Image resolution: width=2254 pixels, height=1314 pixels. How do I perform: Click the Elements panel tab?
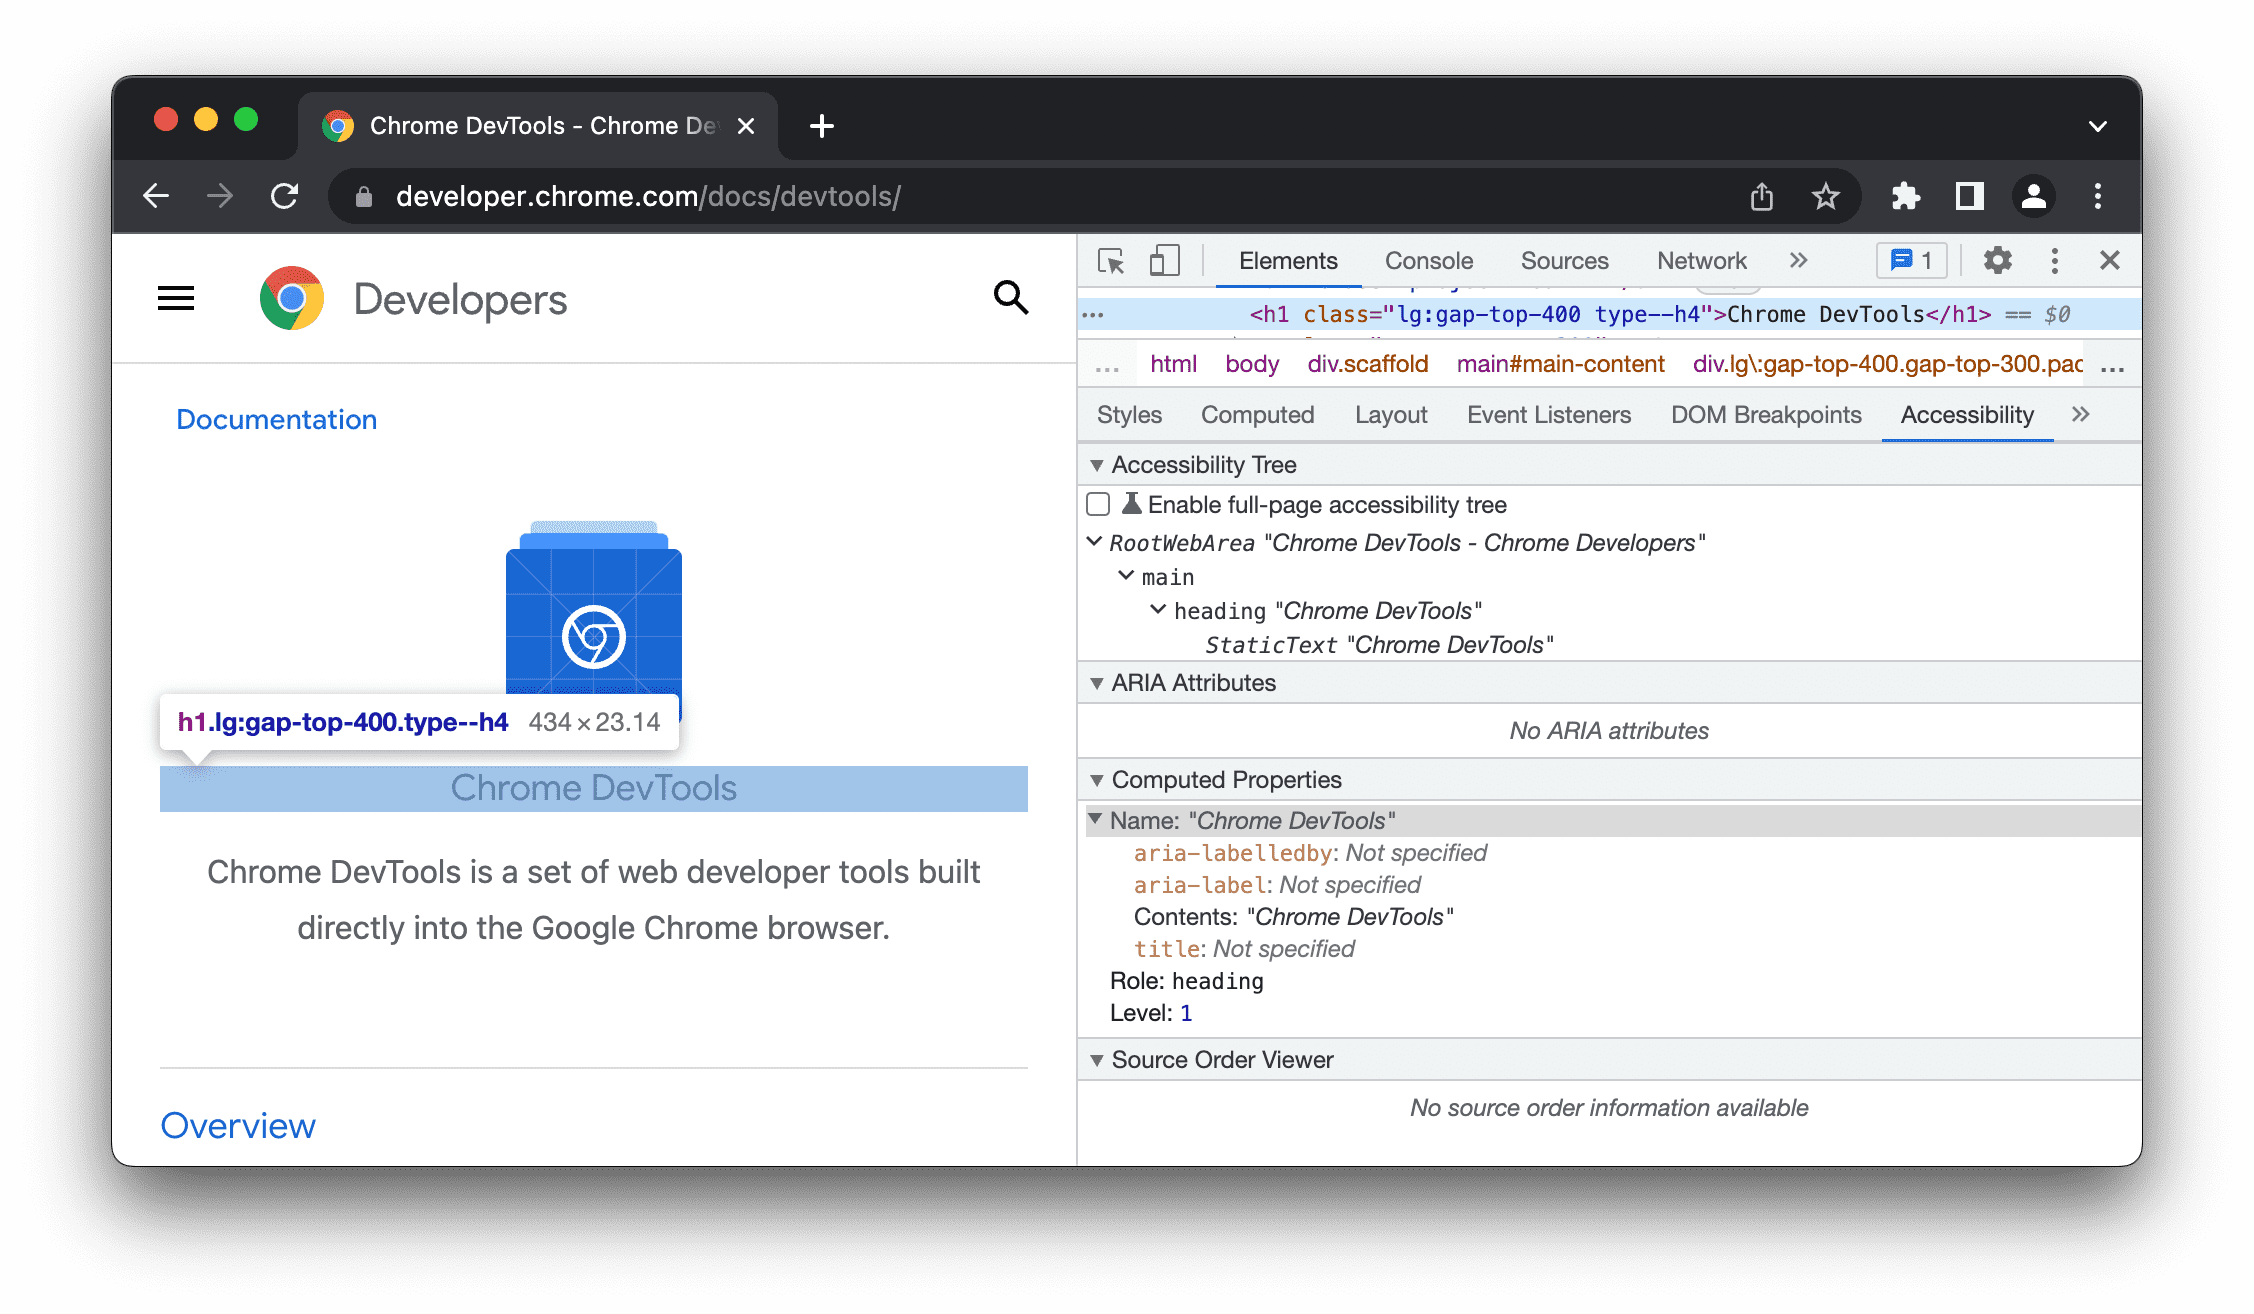[1287, 260]
